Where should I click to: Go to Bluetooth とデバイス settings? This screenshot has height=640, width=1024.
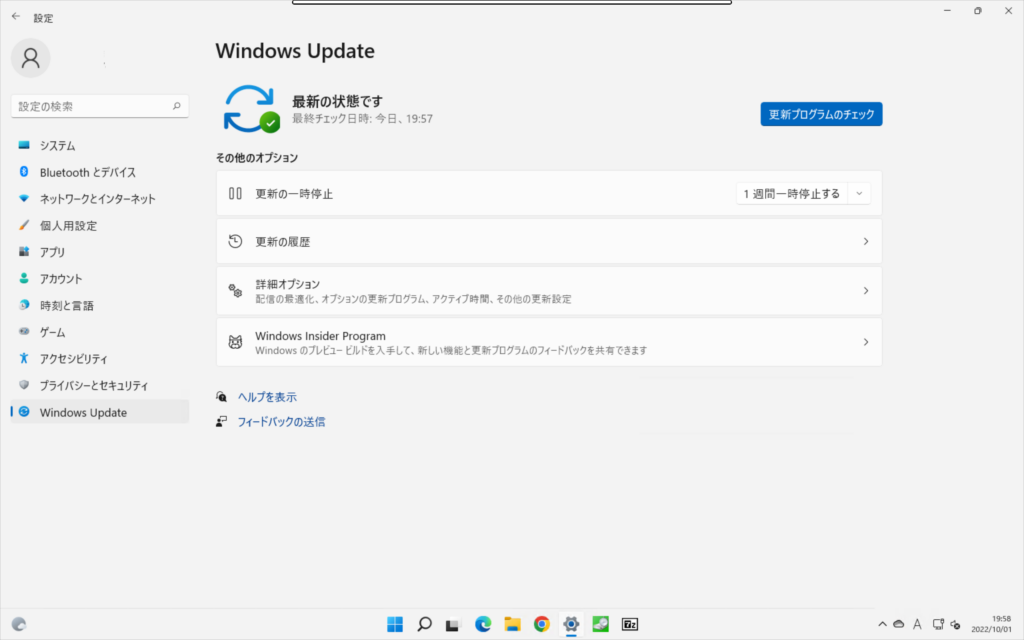click(x=87, y=172)
